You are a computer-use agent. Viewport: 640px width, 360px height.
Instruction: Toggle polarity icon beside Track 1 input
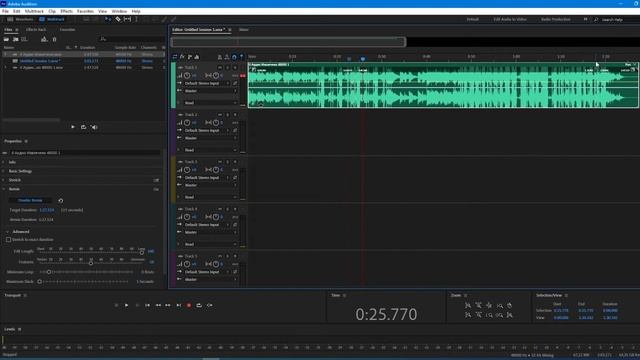point(235,83)
